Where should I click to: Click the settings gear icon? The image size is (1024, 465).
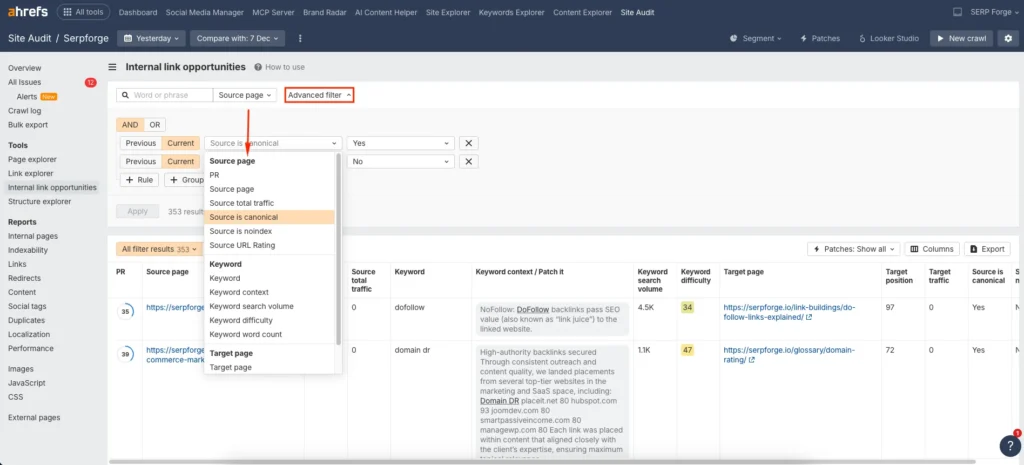pyautogui.click(x=1007, y=38)
